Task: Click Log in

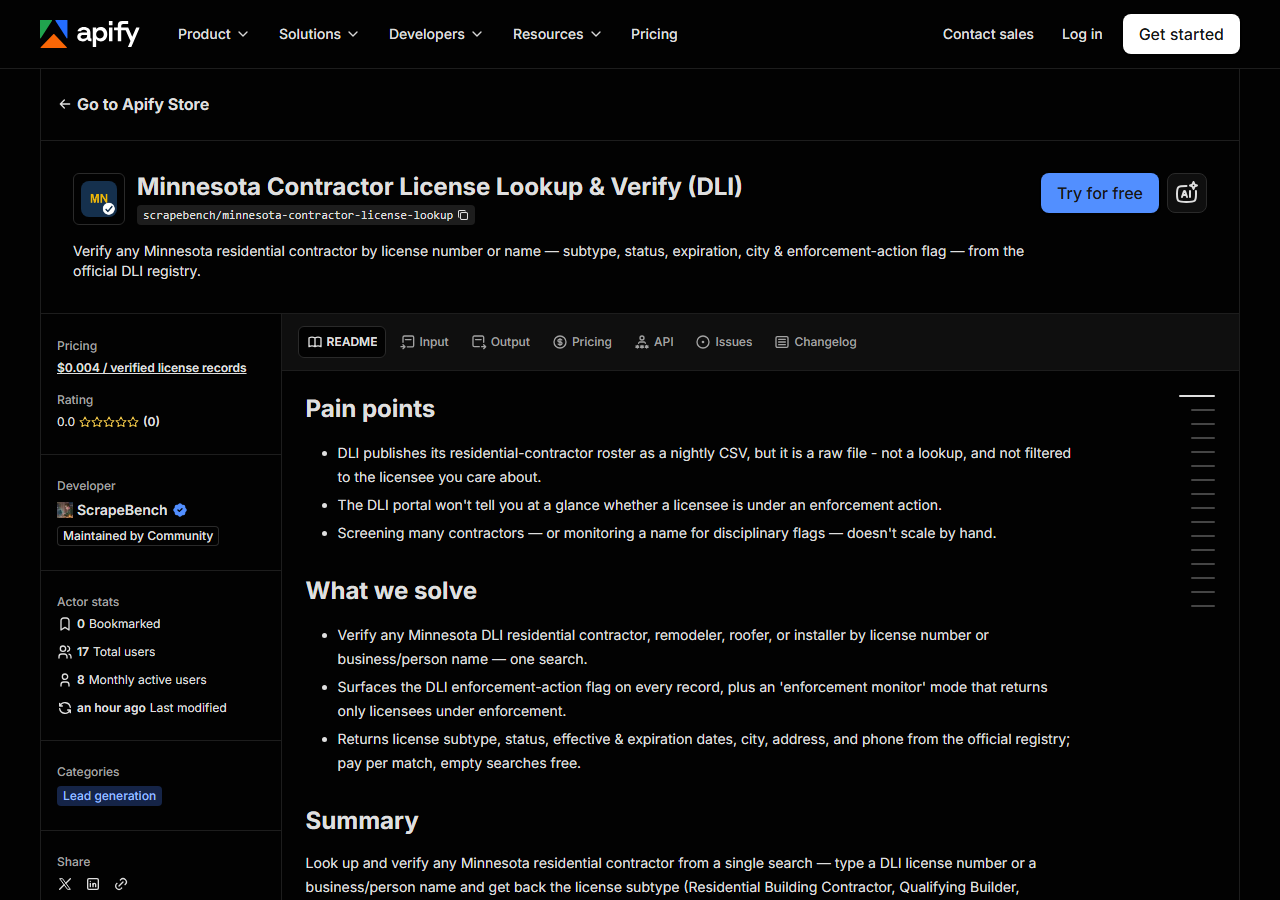Action: coord(1082,34)
